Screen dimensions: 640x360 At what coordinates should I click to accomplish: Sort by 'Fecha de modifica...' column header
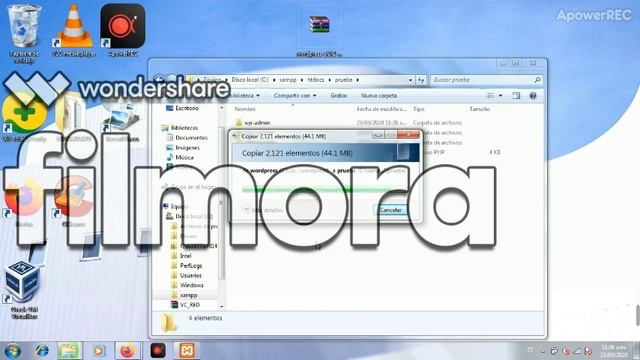[x=381, y=109]
